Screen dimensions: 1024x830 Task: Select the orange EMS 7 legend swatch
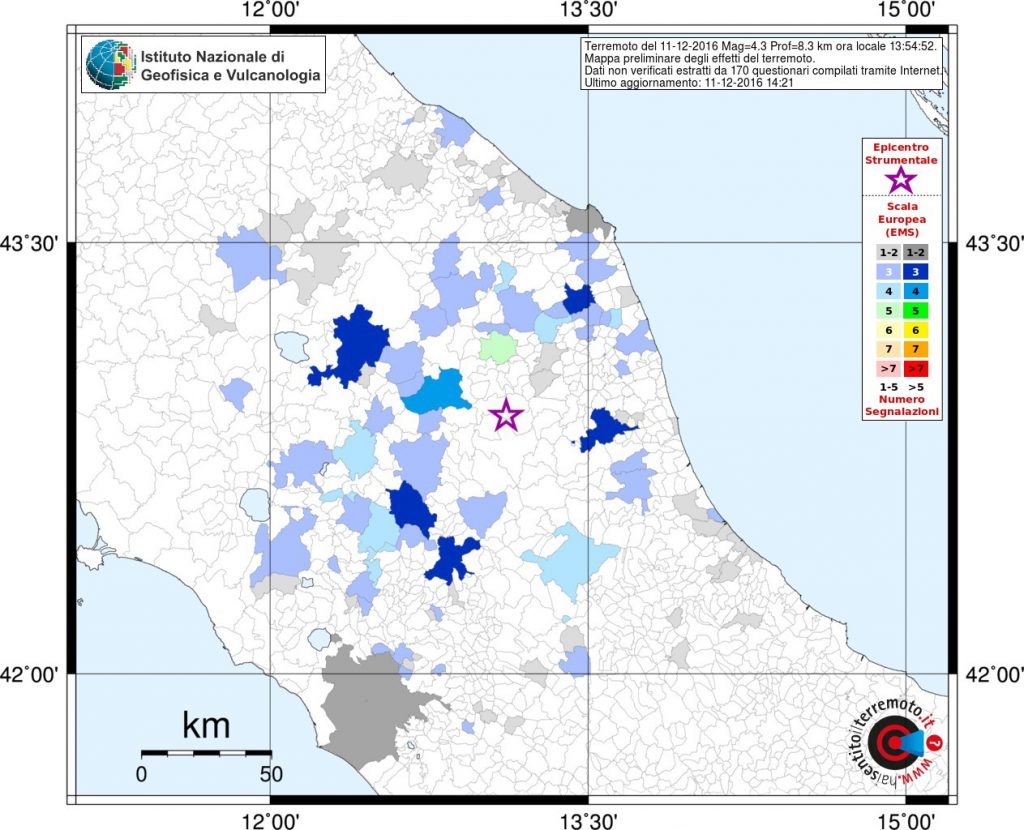916,349
